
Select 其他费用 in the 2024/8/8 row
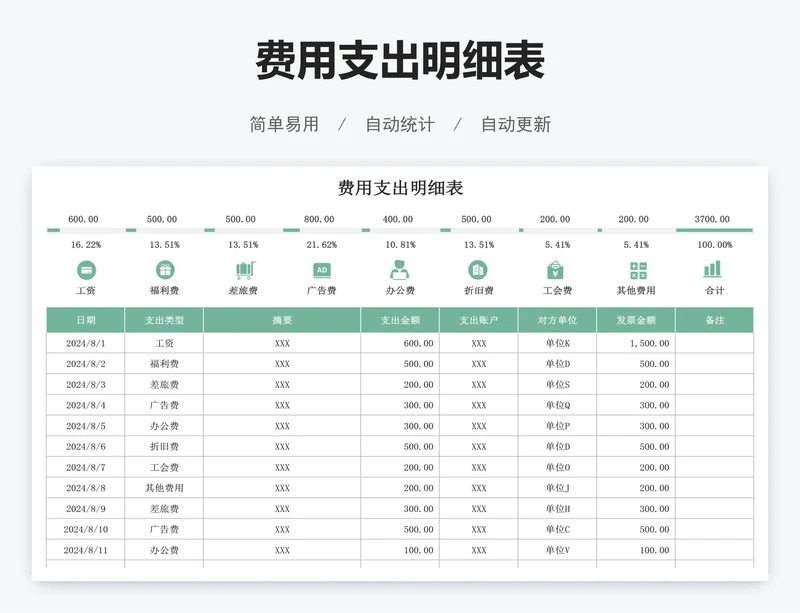pyautogui.click(x=164, y=488)
